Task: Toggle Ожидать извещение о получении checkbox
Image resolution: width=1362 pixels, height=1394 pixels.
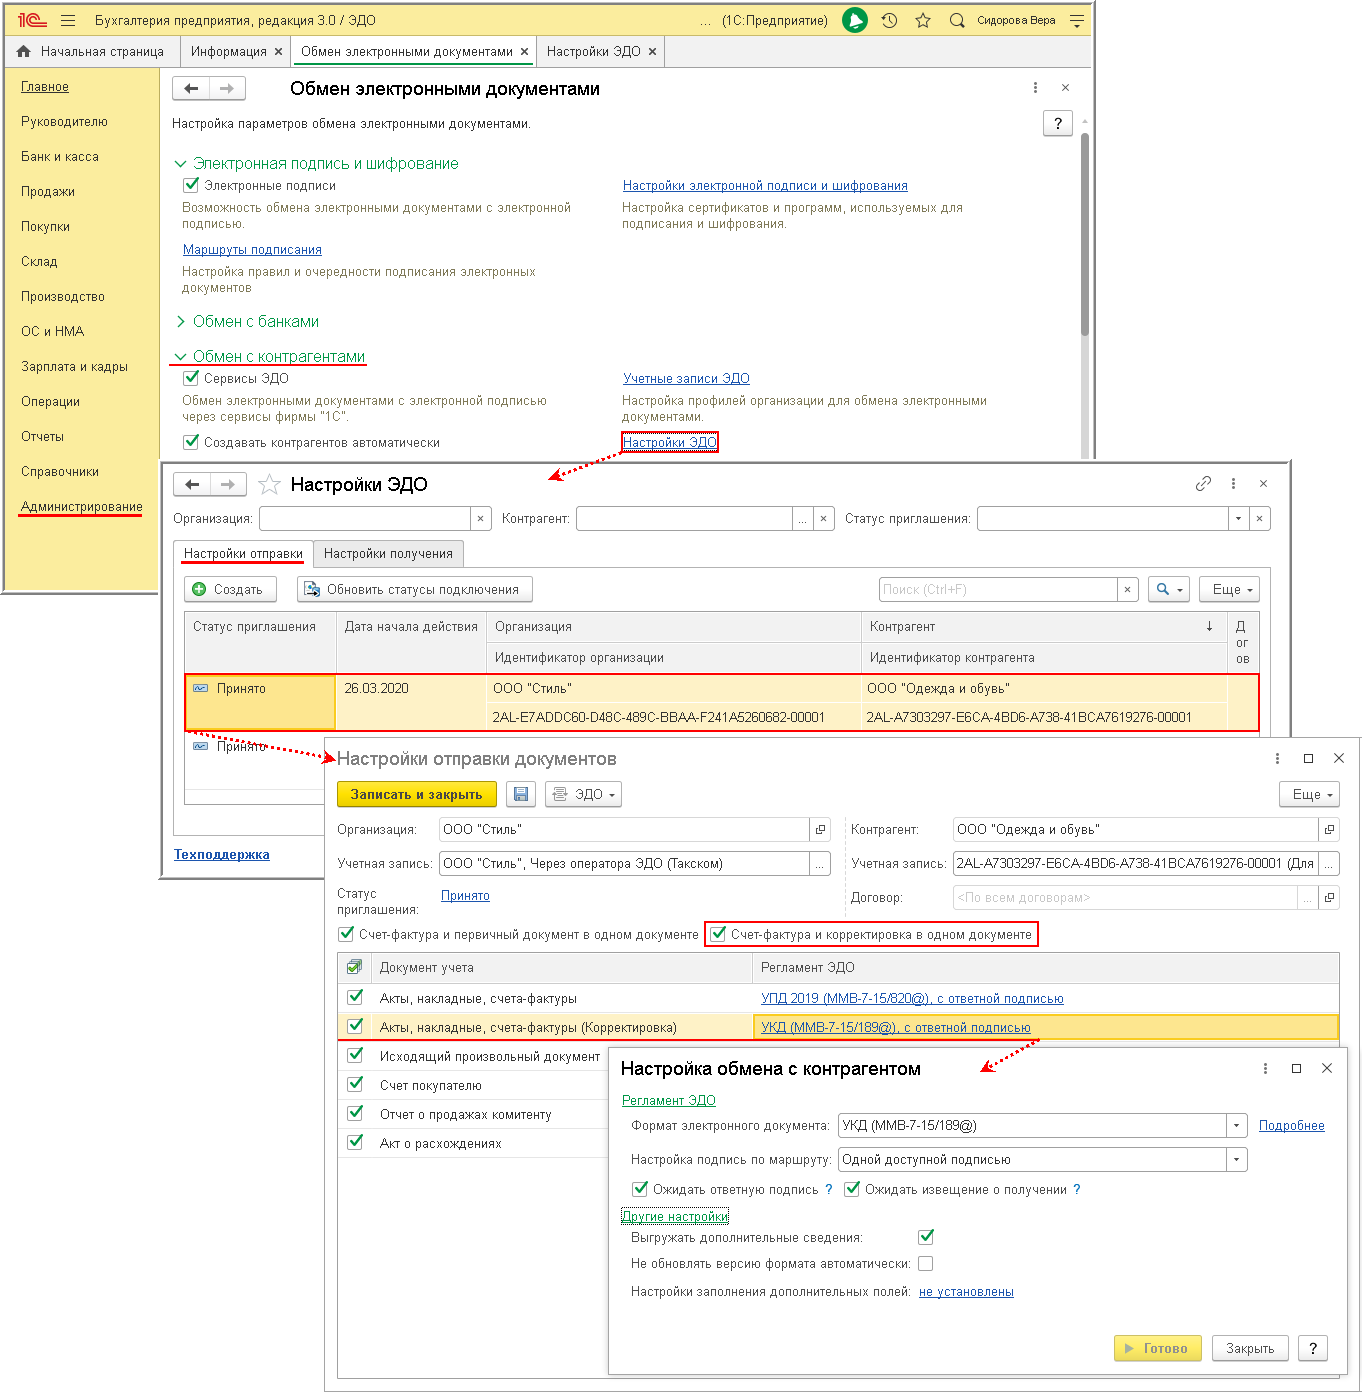Action: pyautogui.click(x=852, y=1189)
